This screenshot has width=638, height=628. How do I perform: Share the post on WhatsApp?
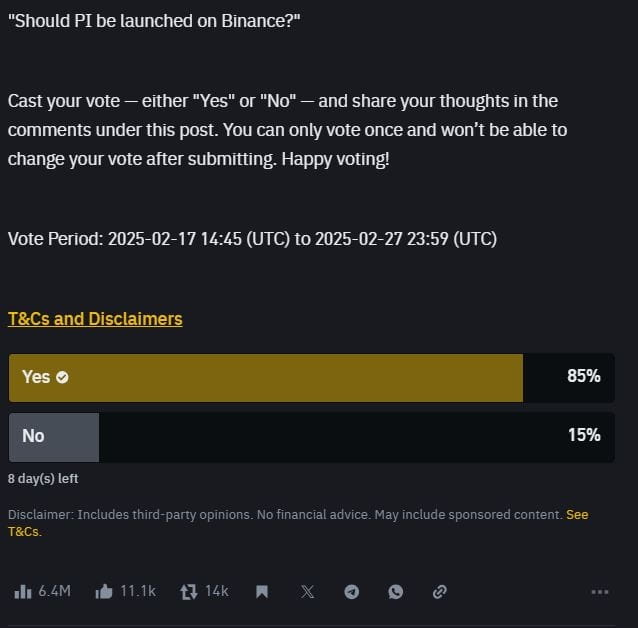[395, 592]
